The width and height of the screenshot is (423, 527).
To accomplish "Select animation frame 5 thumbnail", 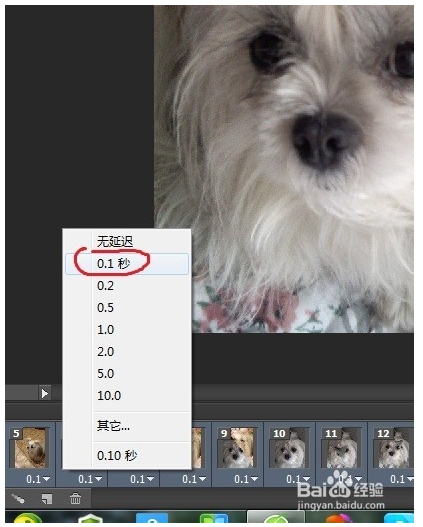I will [30, 448].
